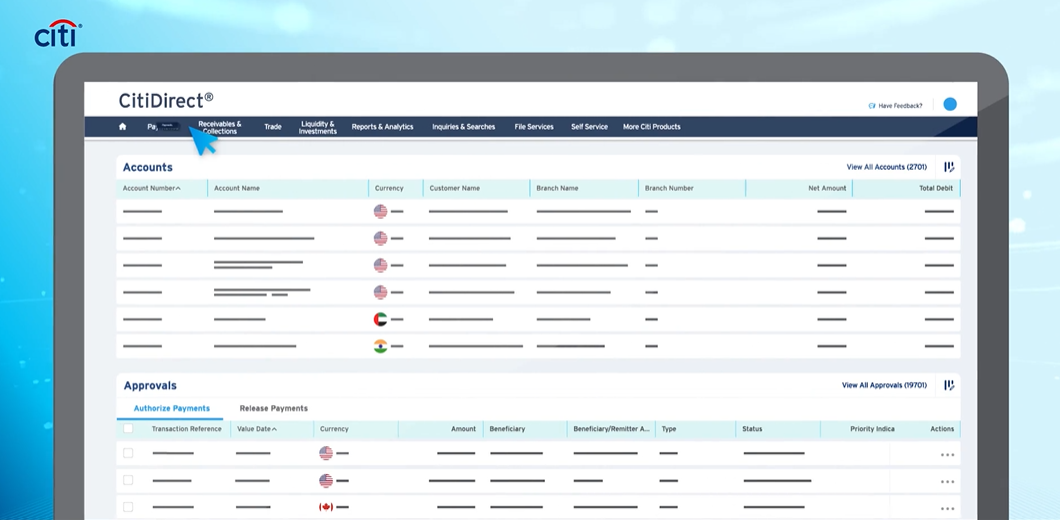
Task: Tick the select-all checkbox in Approvals header
Action: point(128,428)
